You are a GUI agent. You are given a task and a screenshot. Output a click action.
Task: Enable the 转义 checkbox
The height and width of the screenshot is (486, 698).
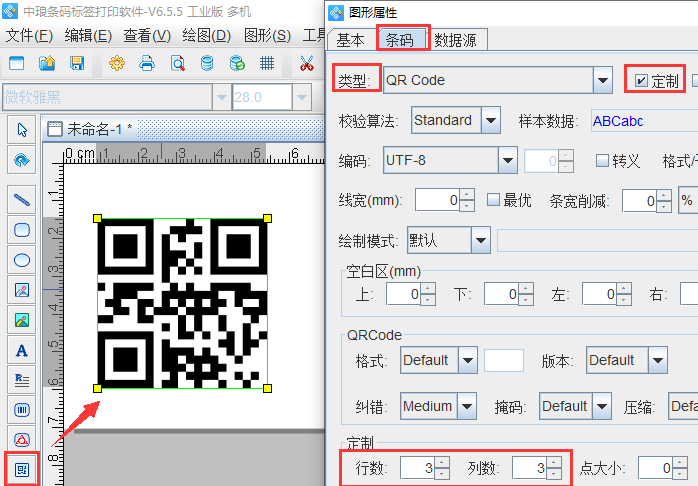click(602, 161)
